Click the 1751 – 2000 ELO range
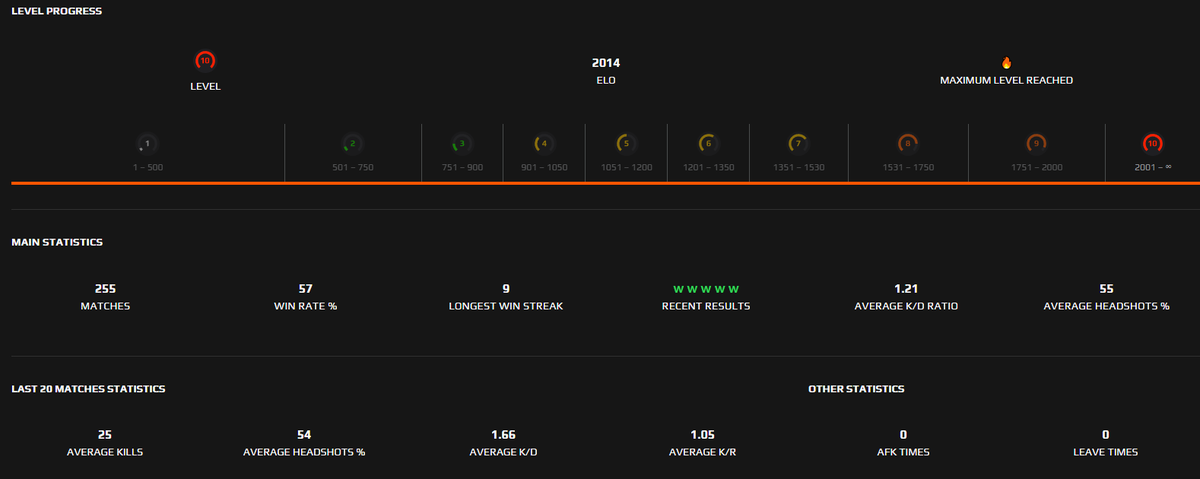This screenshot has width=1200, height=479. coord(1036,167)
